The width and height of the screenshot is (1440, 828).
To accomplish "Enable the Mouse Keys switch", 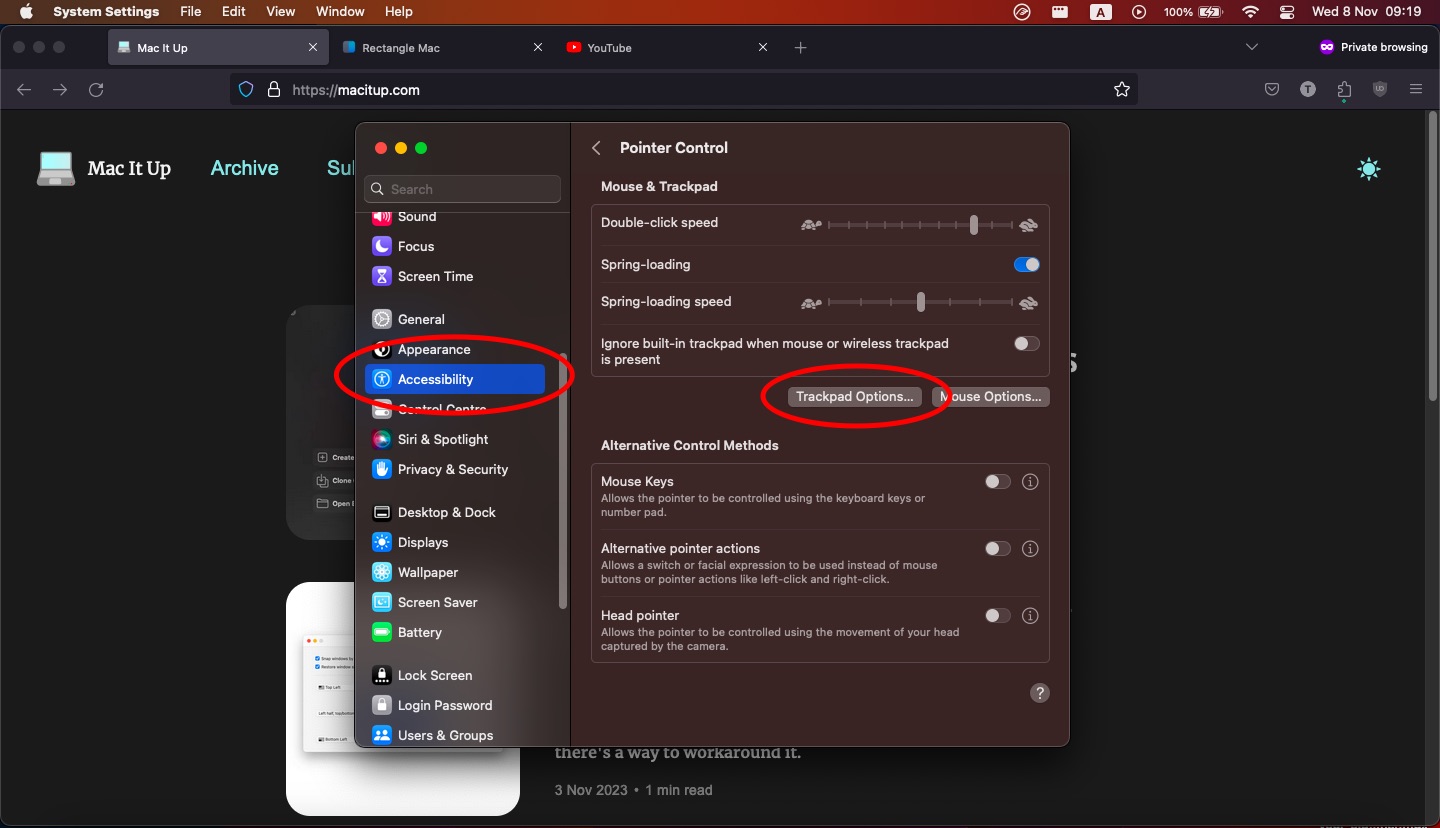I will (997, 482).
